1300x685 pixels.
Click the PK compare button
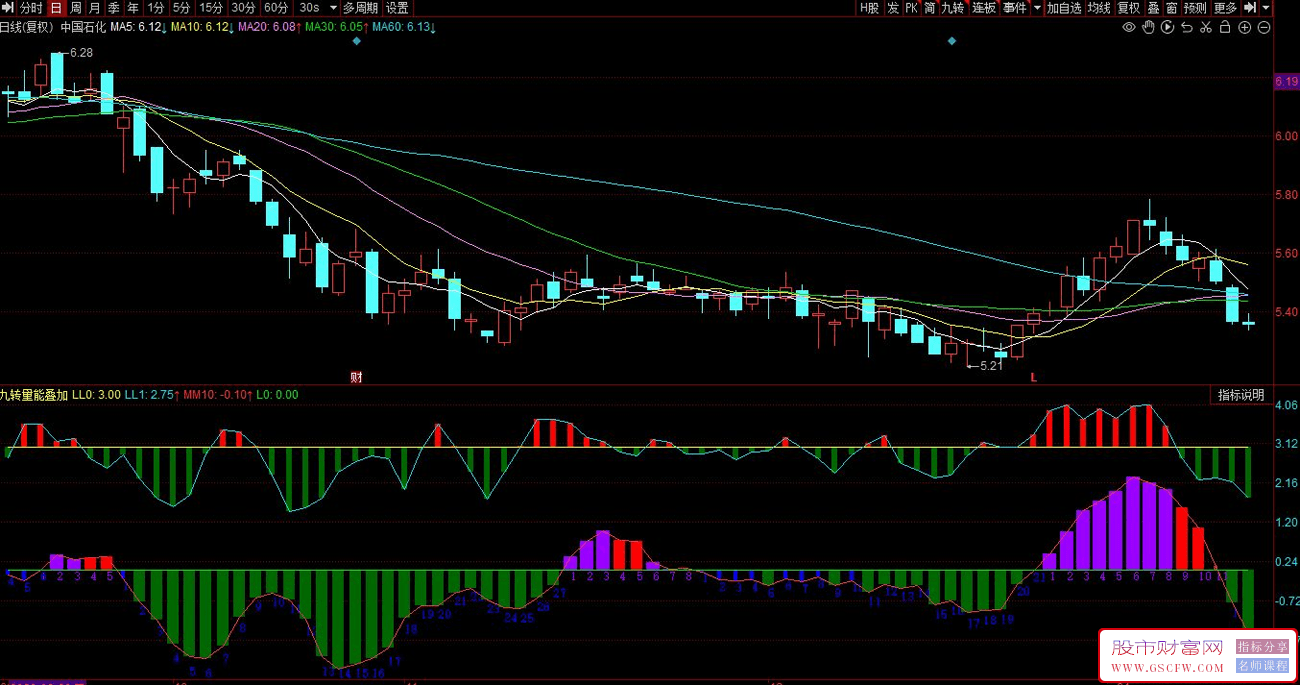click(911, 7)
